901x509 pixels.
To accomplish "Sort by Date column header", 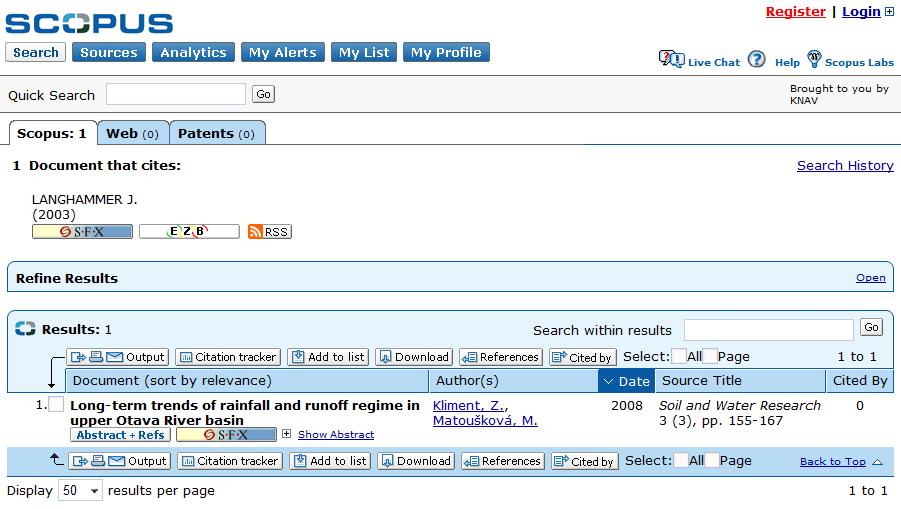I will coord(626,381).
